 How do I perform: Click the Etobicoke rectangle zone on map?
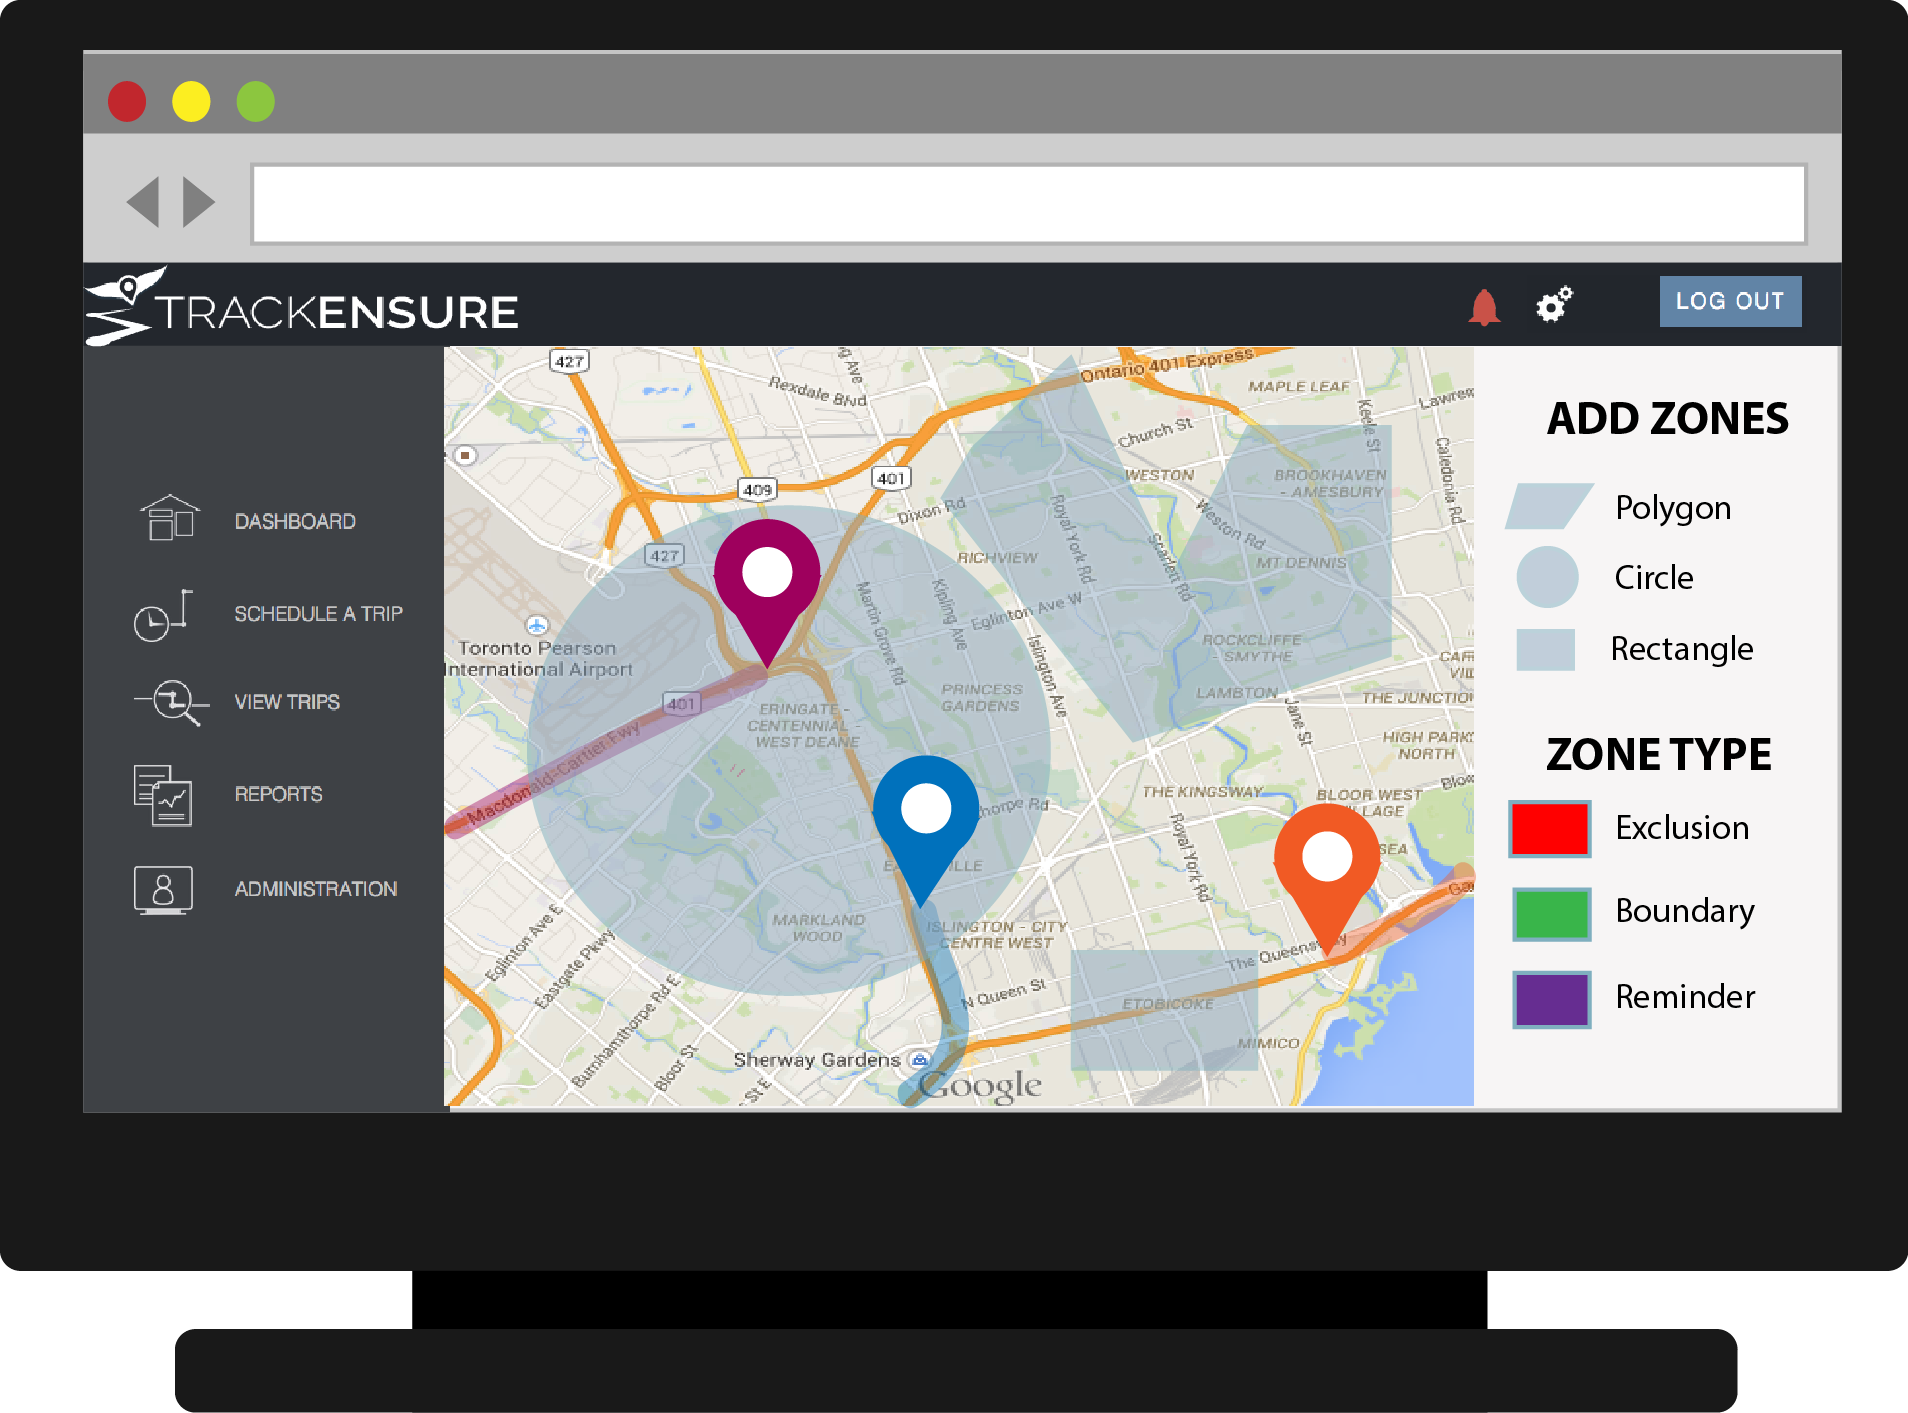click(x=1164, y=1010)
